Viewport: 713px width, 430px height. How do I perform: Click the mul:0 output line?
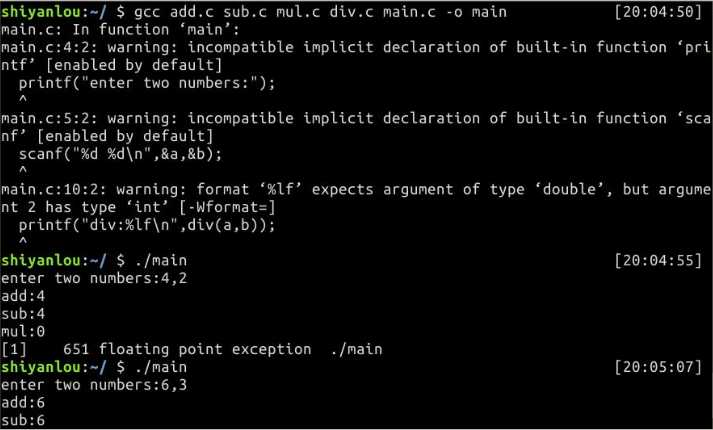point(23,331)
